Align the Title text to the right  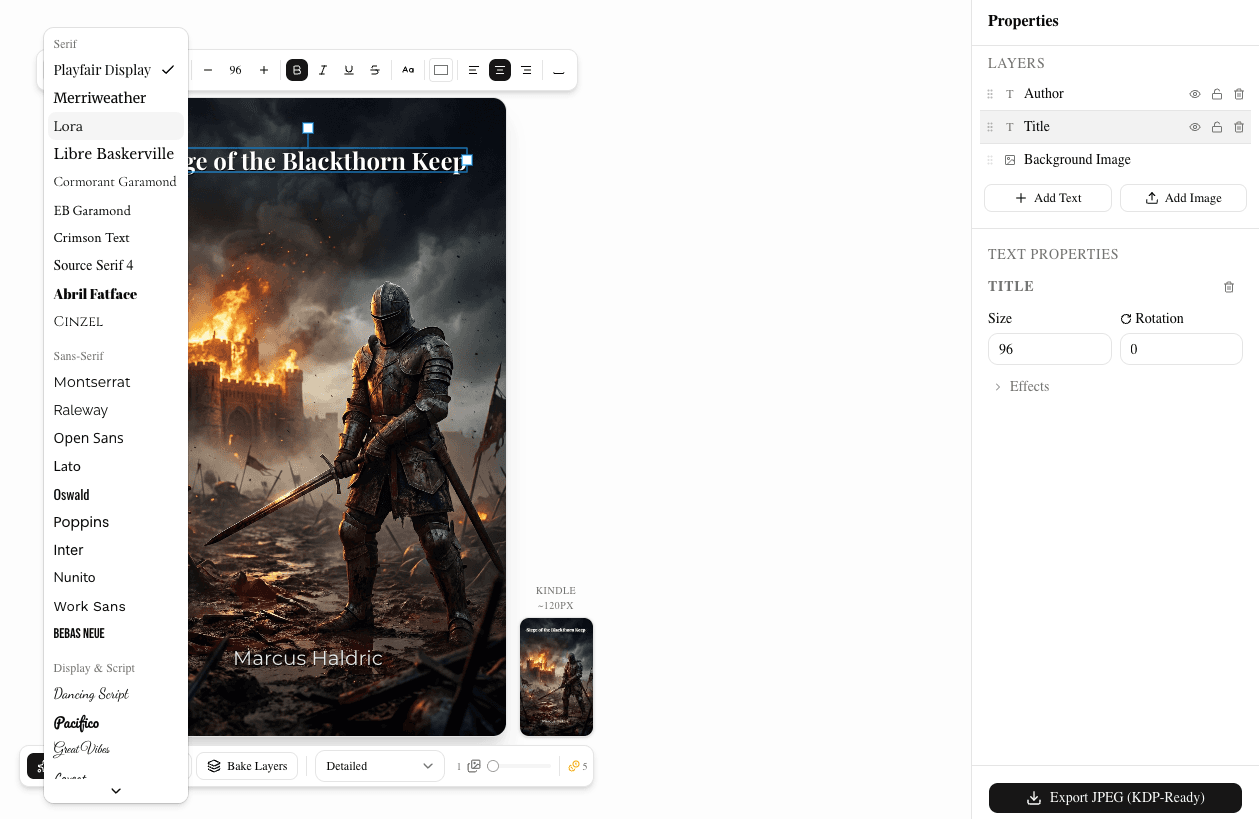(x=525, y=70)
